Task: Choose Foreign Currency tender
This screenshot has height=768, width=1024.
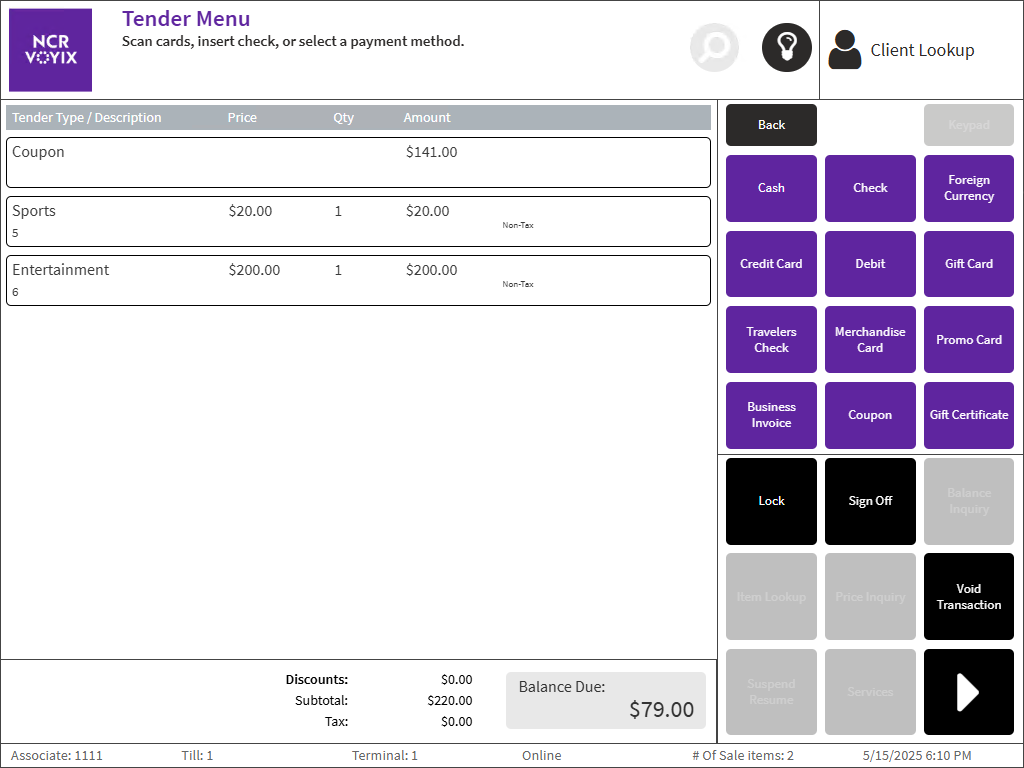Action: point(968,188)
